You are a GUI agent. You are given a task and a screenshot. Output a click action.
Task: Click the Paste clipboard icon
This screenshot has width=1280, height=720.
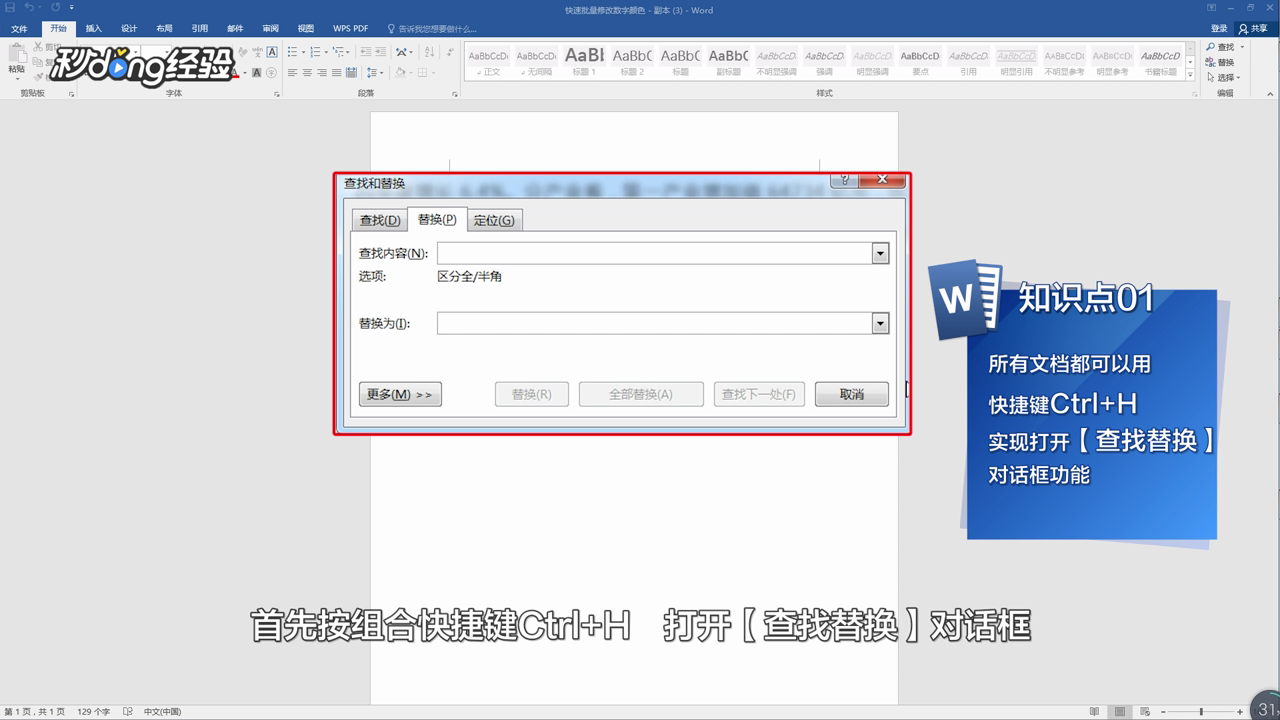16,55
